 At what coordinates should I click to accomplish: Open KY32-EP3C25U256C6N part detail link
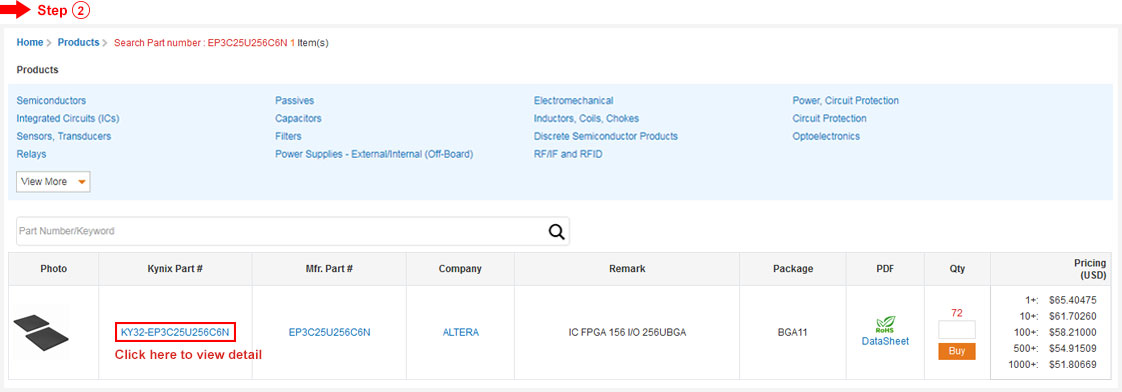click(x=175, y=332)
